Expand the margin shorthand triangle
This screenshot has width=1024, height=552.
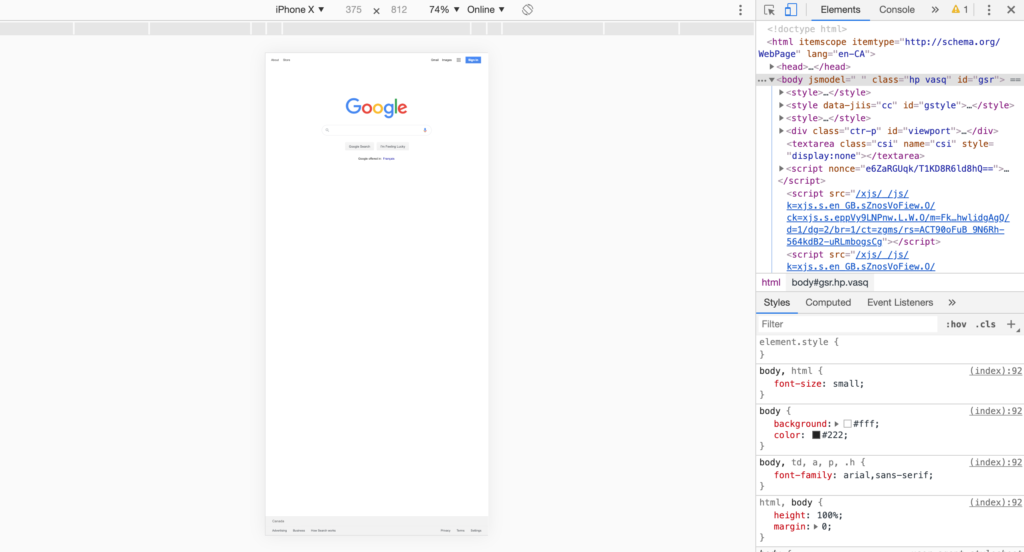click(816, 527)
